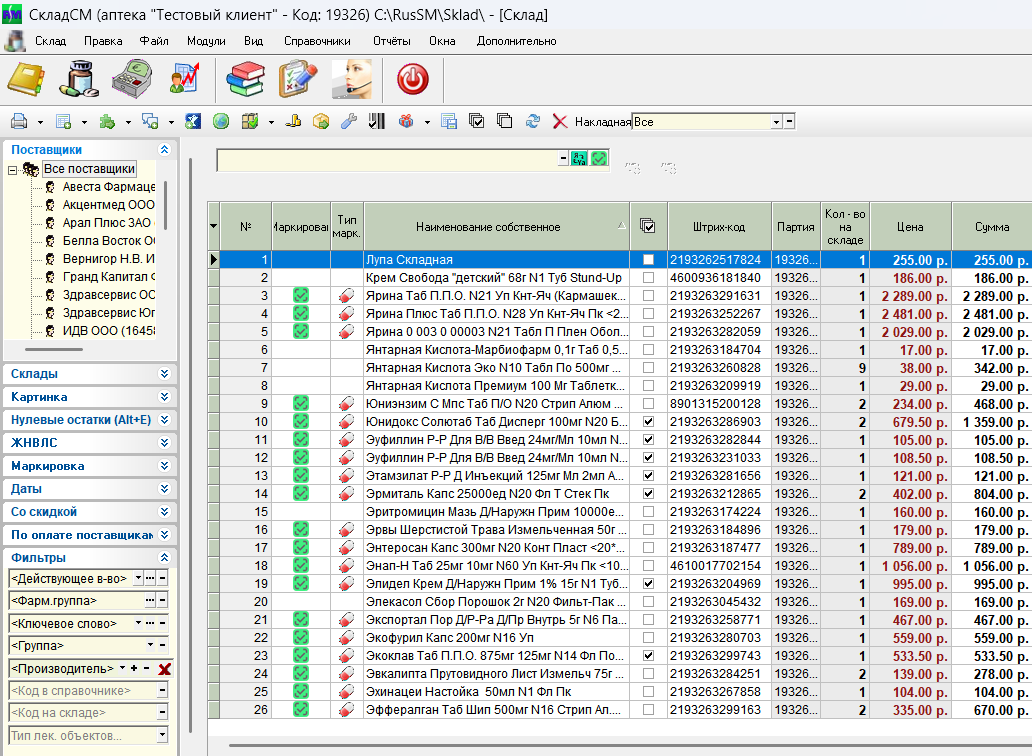Expand the Маркировка panel
1032x756 pixels.
(165, 466)
